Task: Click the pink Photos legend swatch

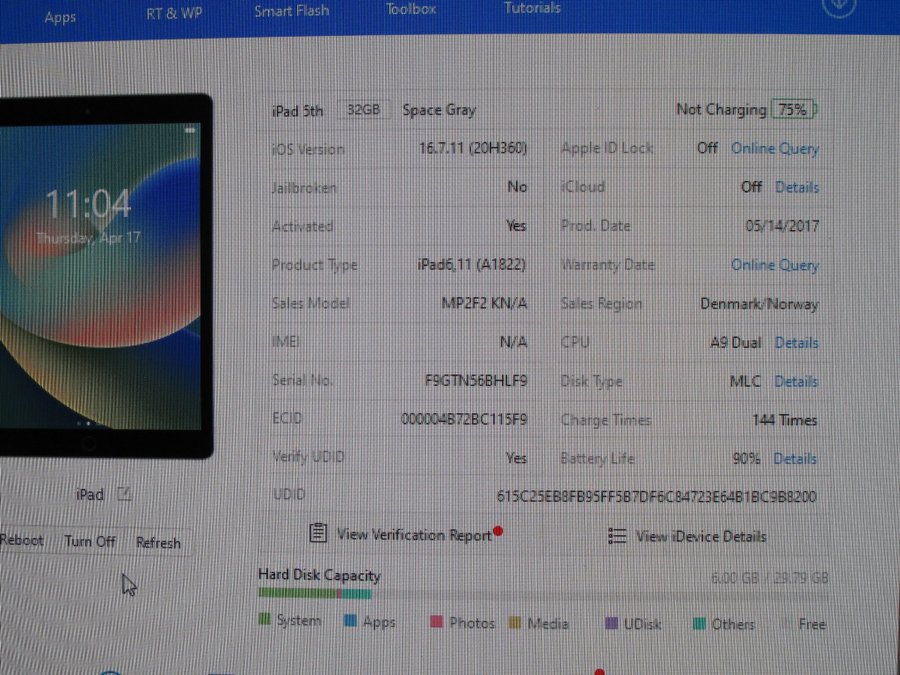Action: (x=436, y=622)
